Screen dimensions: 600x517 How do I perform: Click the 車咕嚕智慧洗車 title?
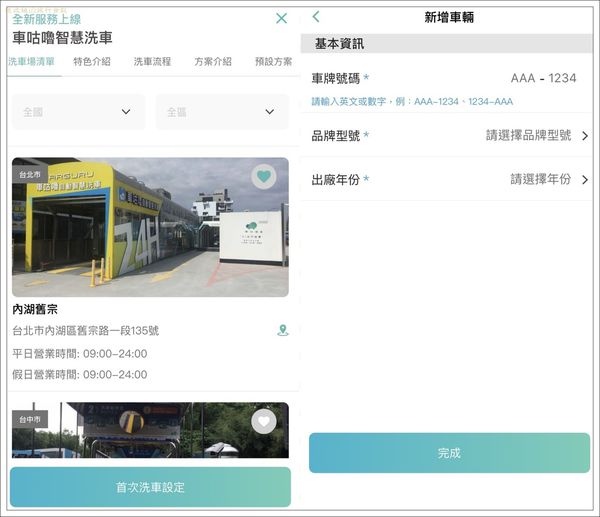click(62, 38)
